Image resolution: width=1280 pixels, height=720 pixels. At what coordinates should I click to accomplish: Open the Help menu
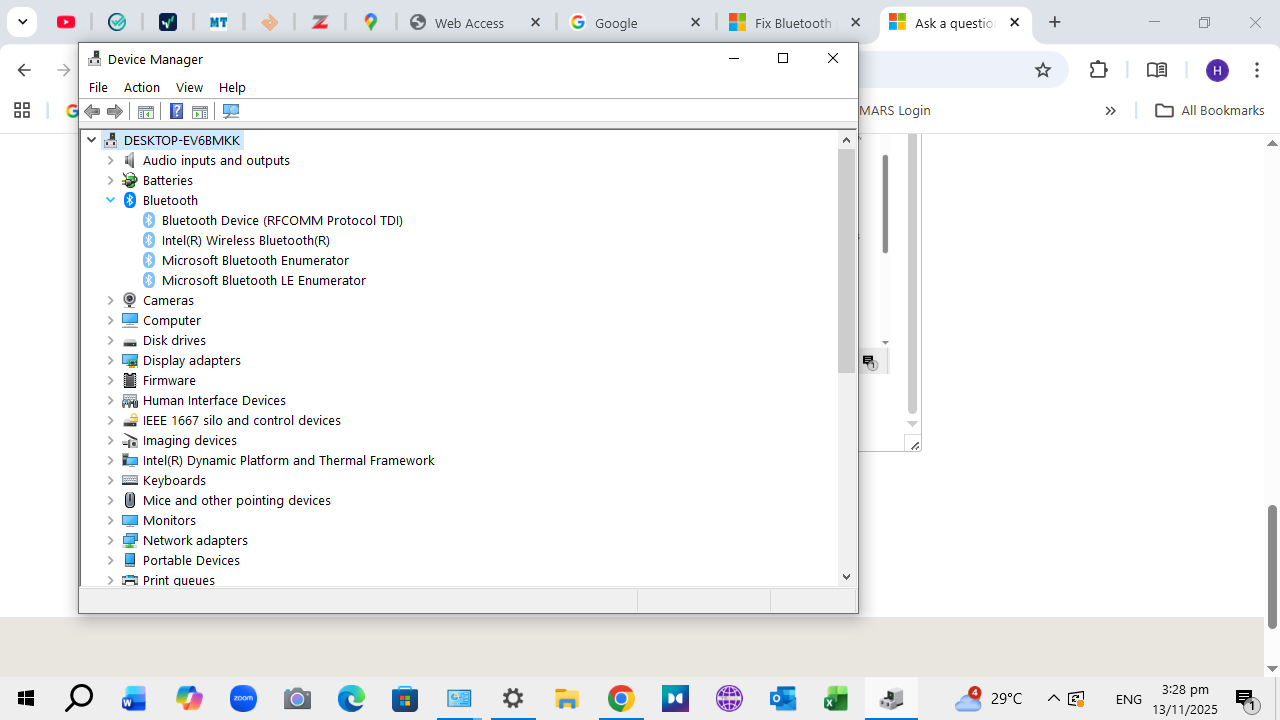click(x=232, y=87)
